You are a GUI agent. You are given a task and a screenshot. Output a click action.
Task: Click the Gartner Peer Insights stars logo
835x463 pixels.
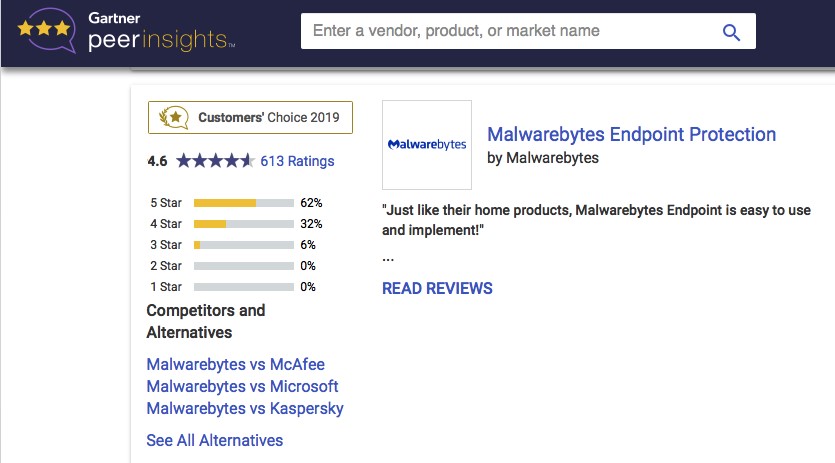(46, 30)
